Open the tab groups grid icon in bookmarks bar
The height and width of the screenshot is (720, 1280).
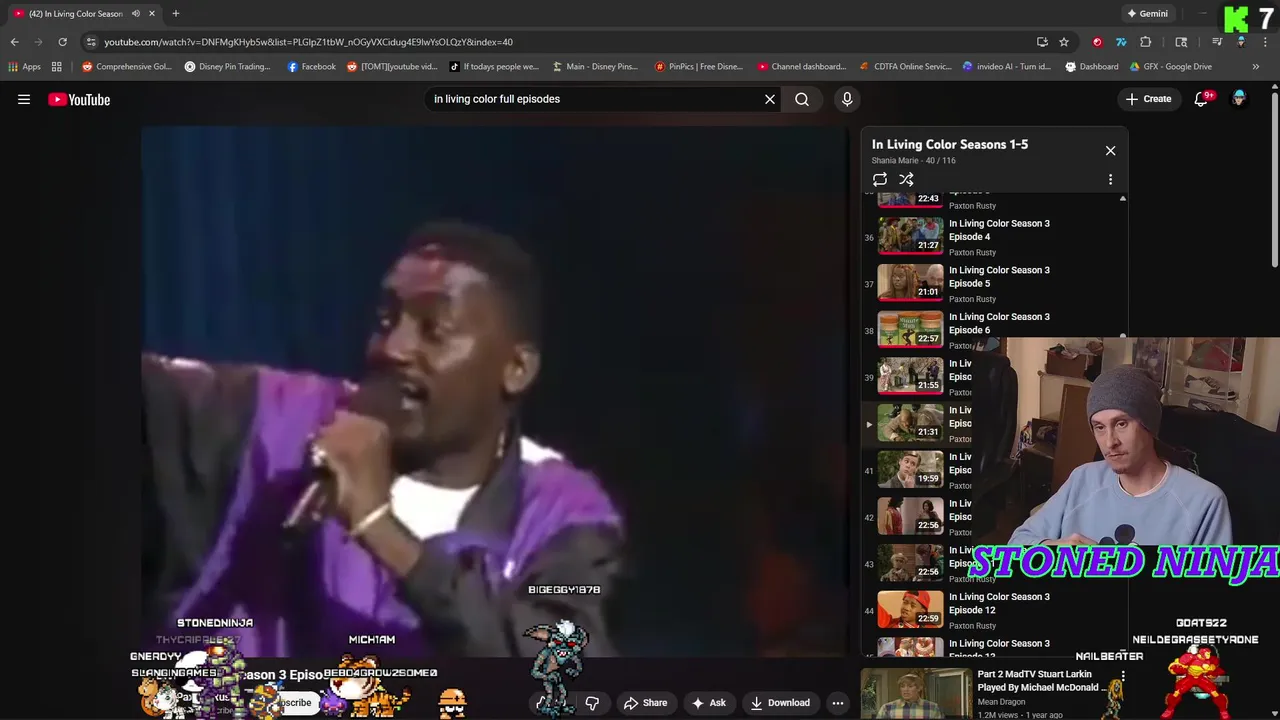tap(57, 67)
